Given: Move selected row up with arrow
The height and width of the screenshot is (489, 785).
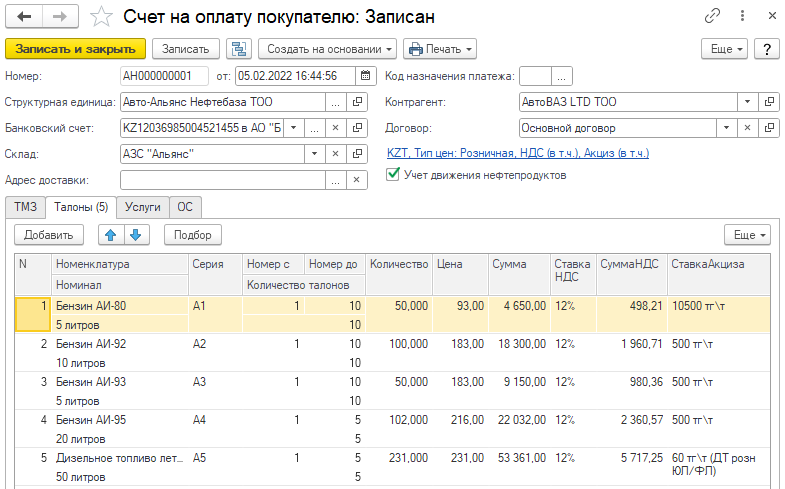Looking at the screenshot, I should pos(111,235).
